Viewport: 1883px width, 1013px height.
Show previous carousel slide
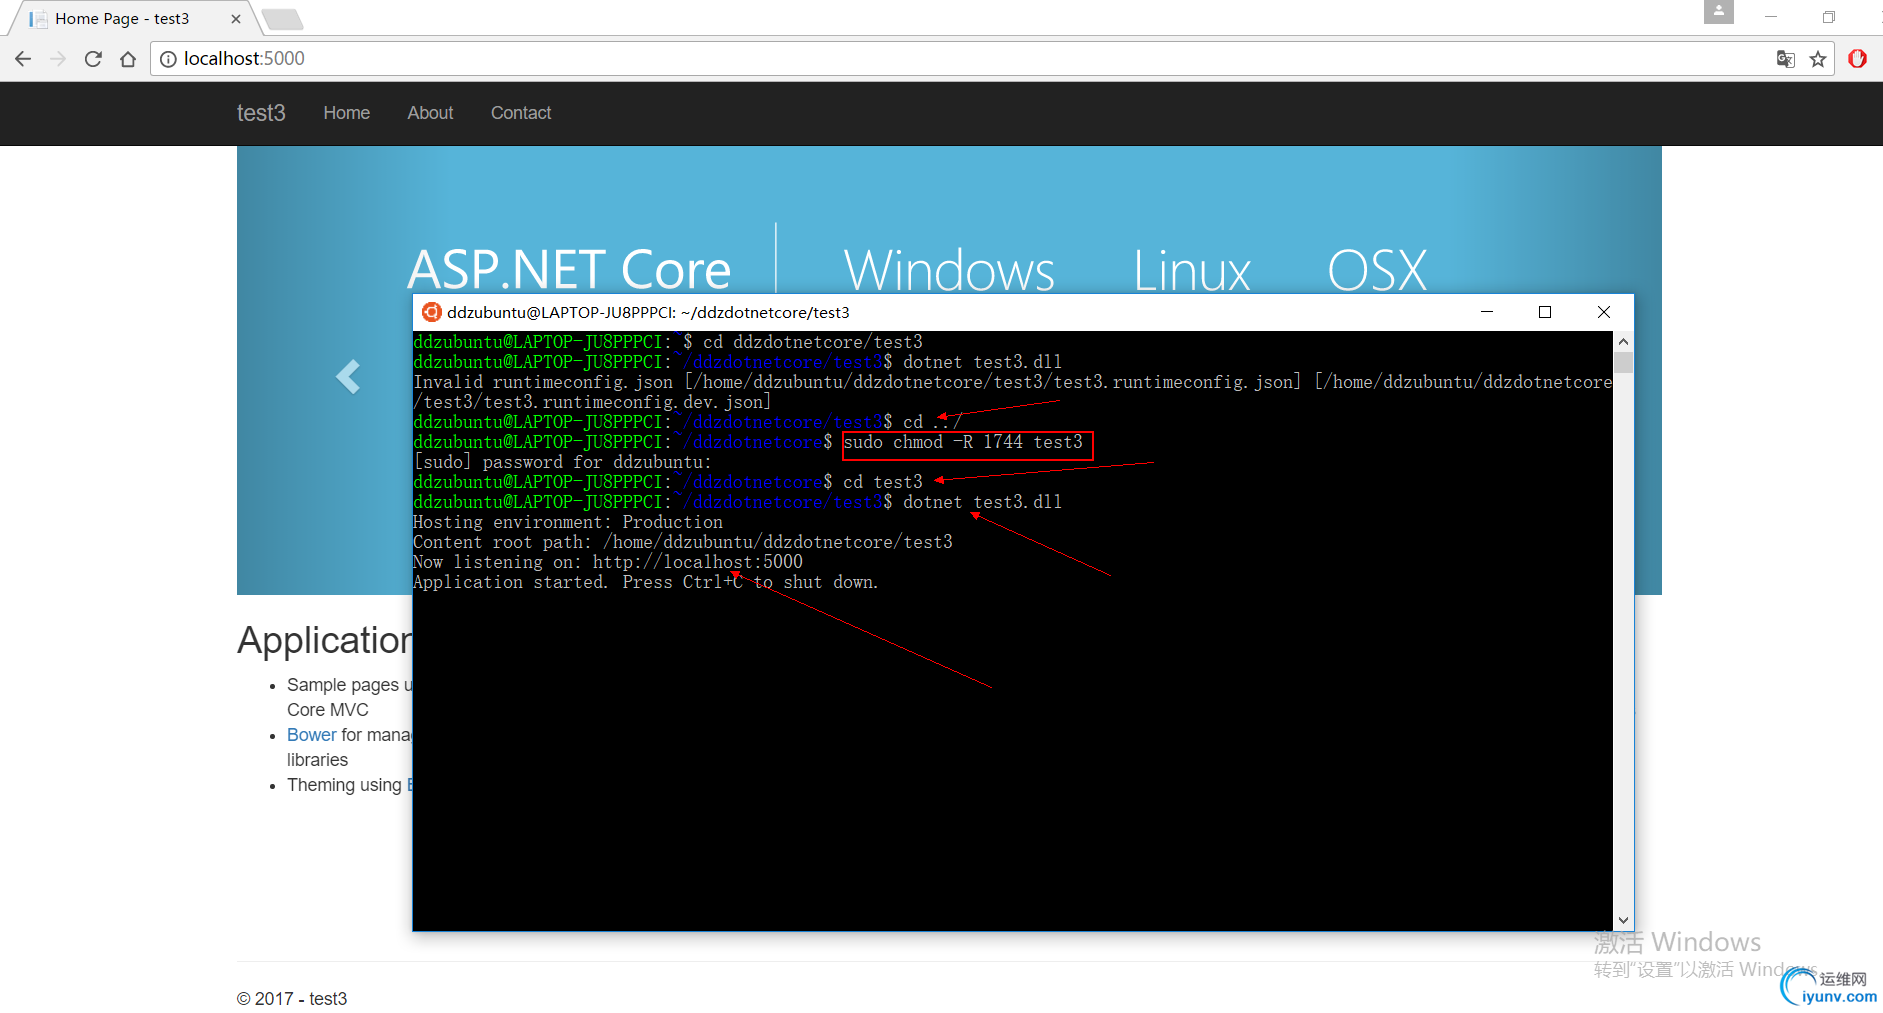[x=348, y=377]
